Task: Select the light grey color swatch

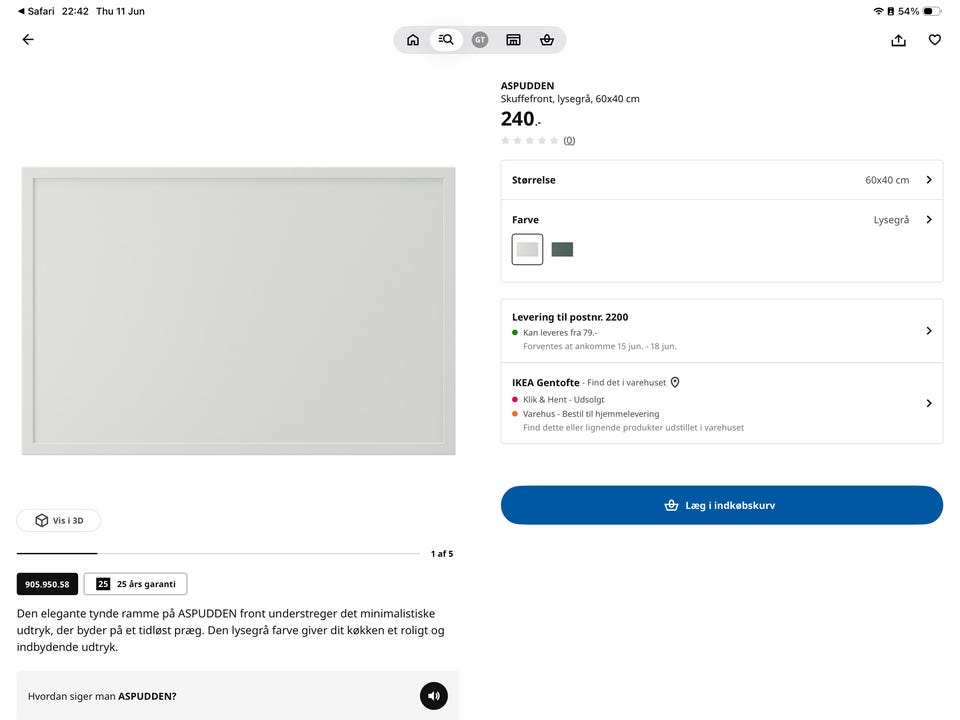Action: pos(527,249)
